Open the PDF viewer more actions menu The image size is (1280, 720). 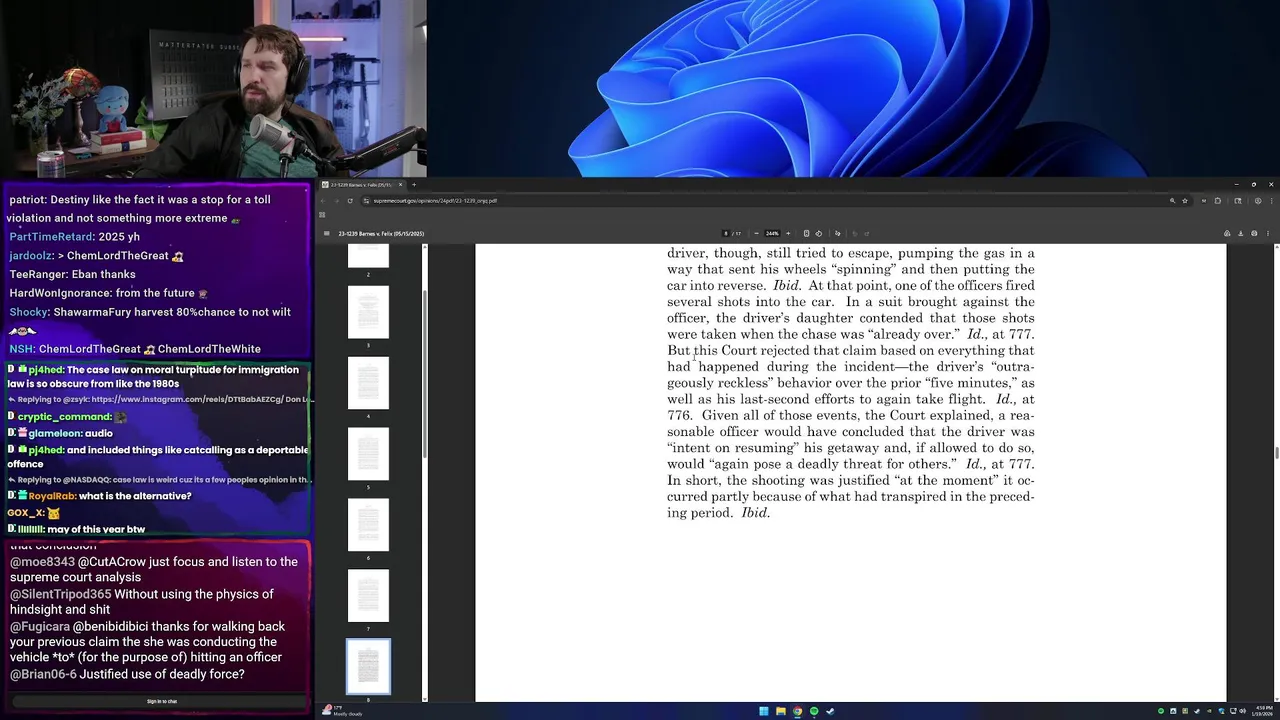[1268, 233]
